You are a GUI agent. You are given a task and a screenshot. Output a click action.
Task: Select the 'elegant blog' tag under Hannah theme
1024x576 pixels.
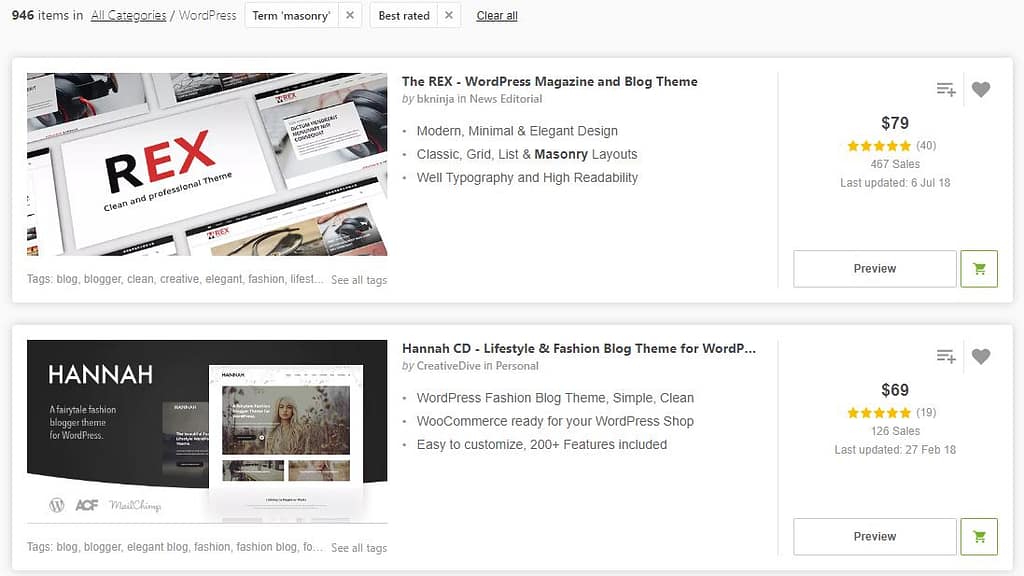pyautogui.click(x=157, y=547)
